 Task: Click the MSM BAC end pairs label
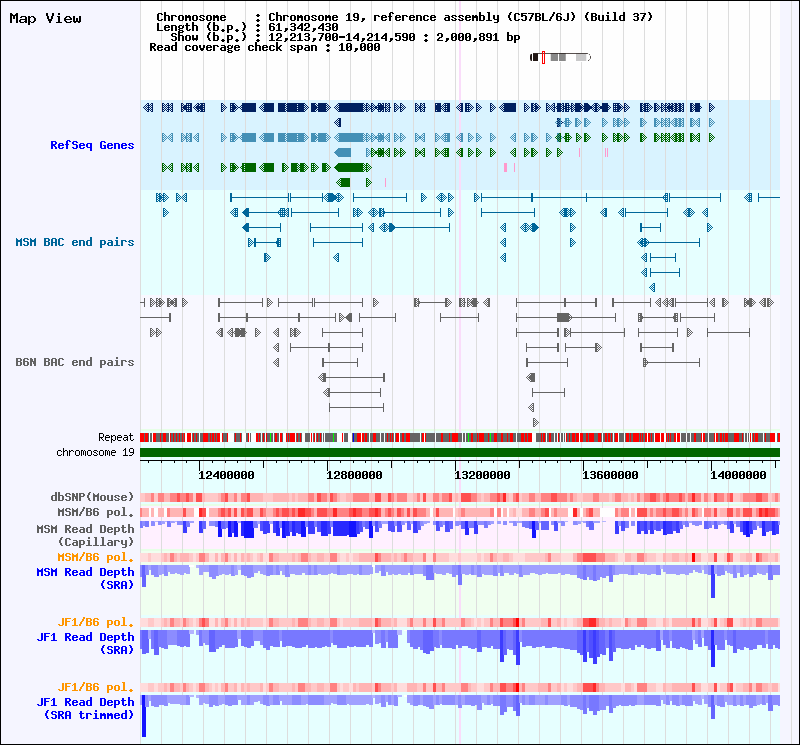[x=74, y=242]
